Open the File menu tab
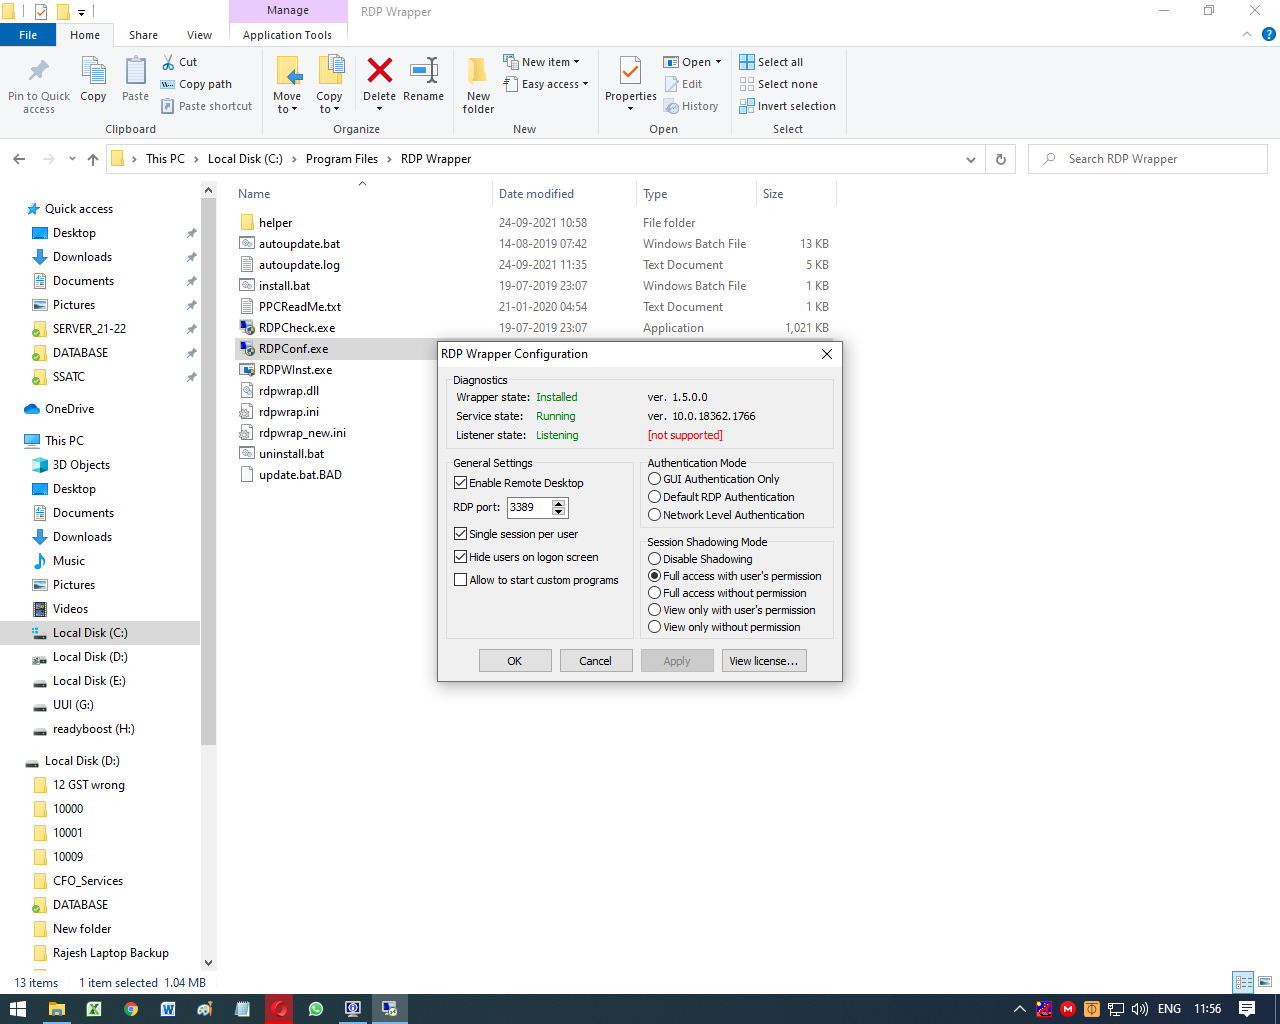 28,35
